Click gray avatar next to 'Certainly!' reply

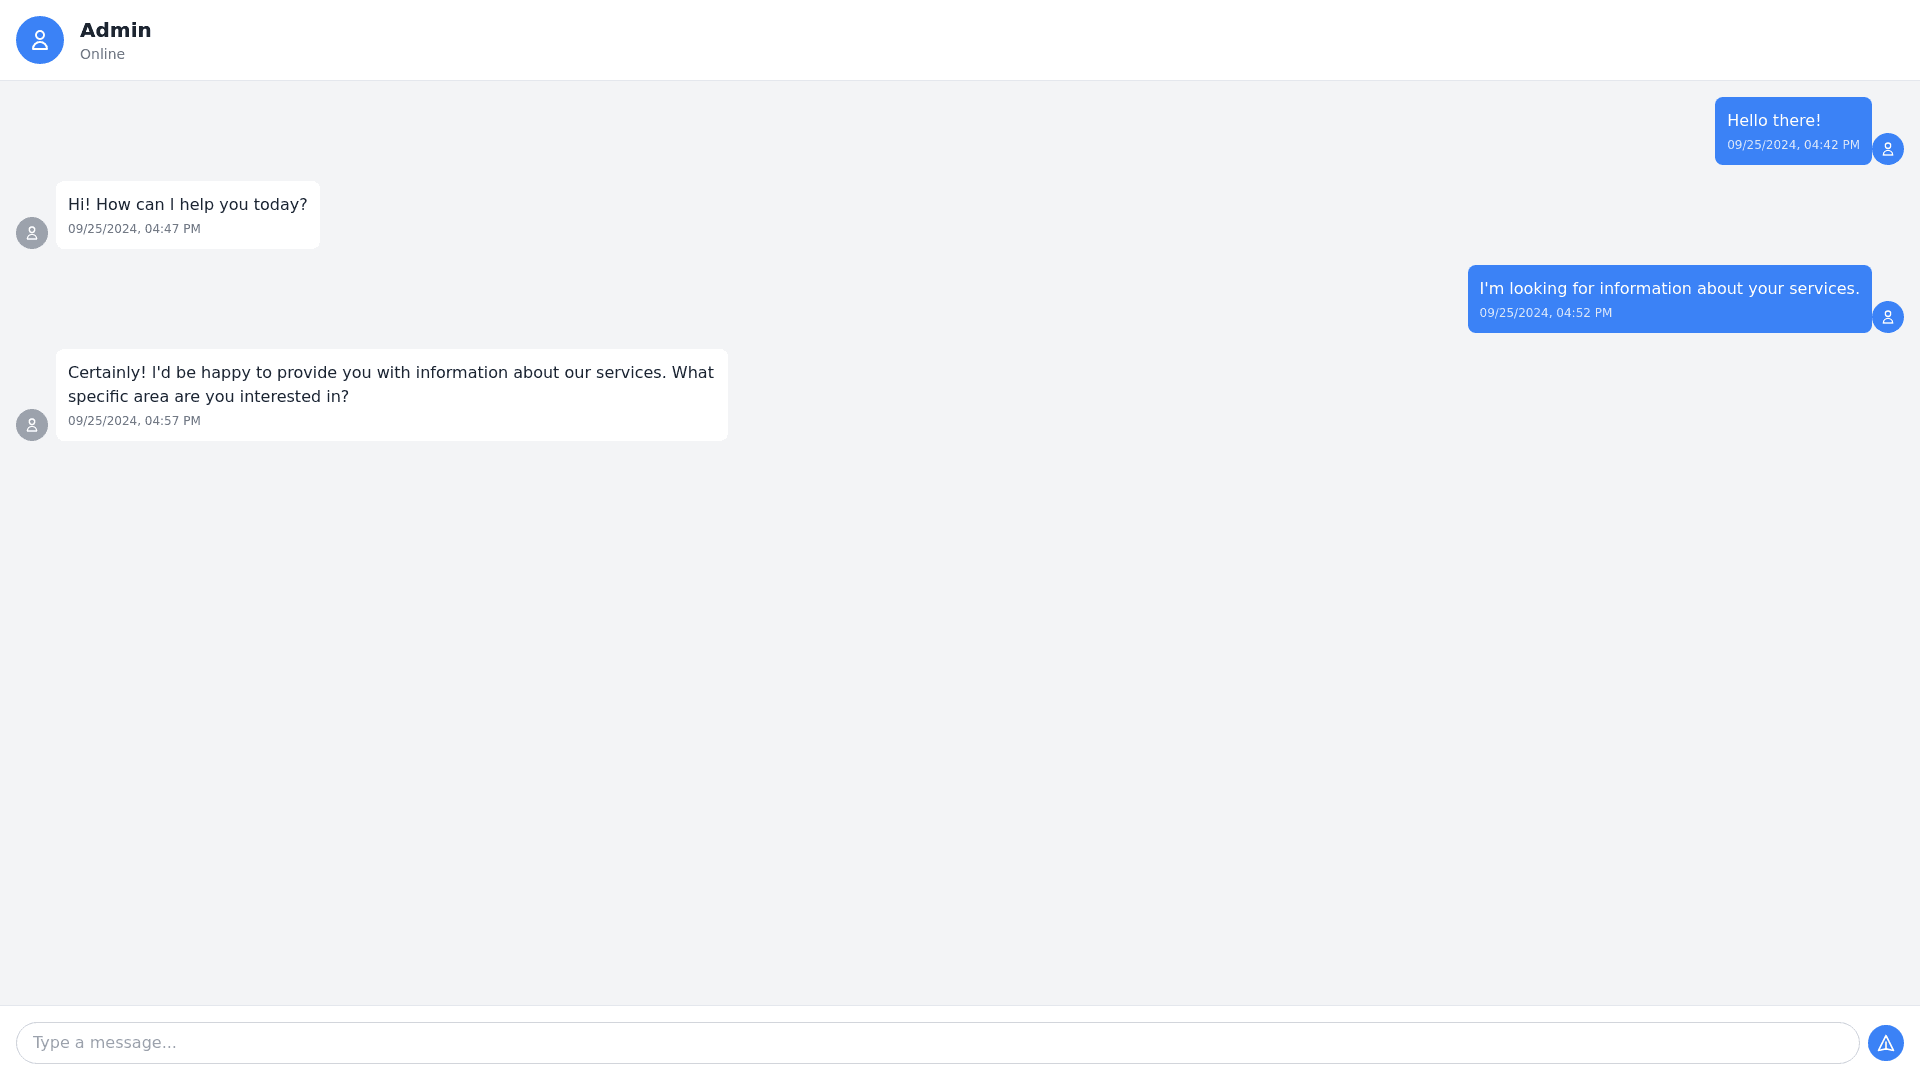click(32, 425)
